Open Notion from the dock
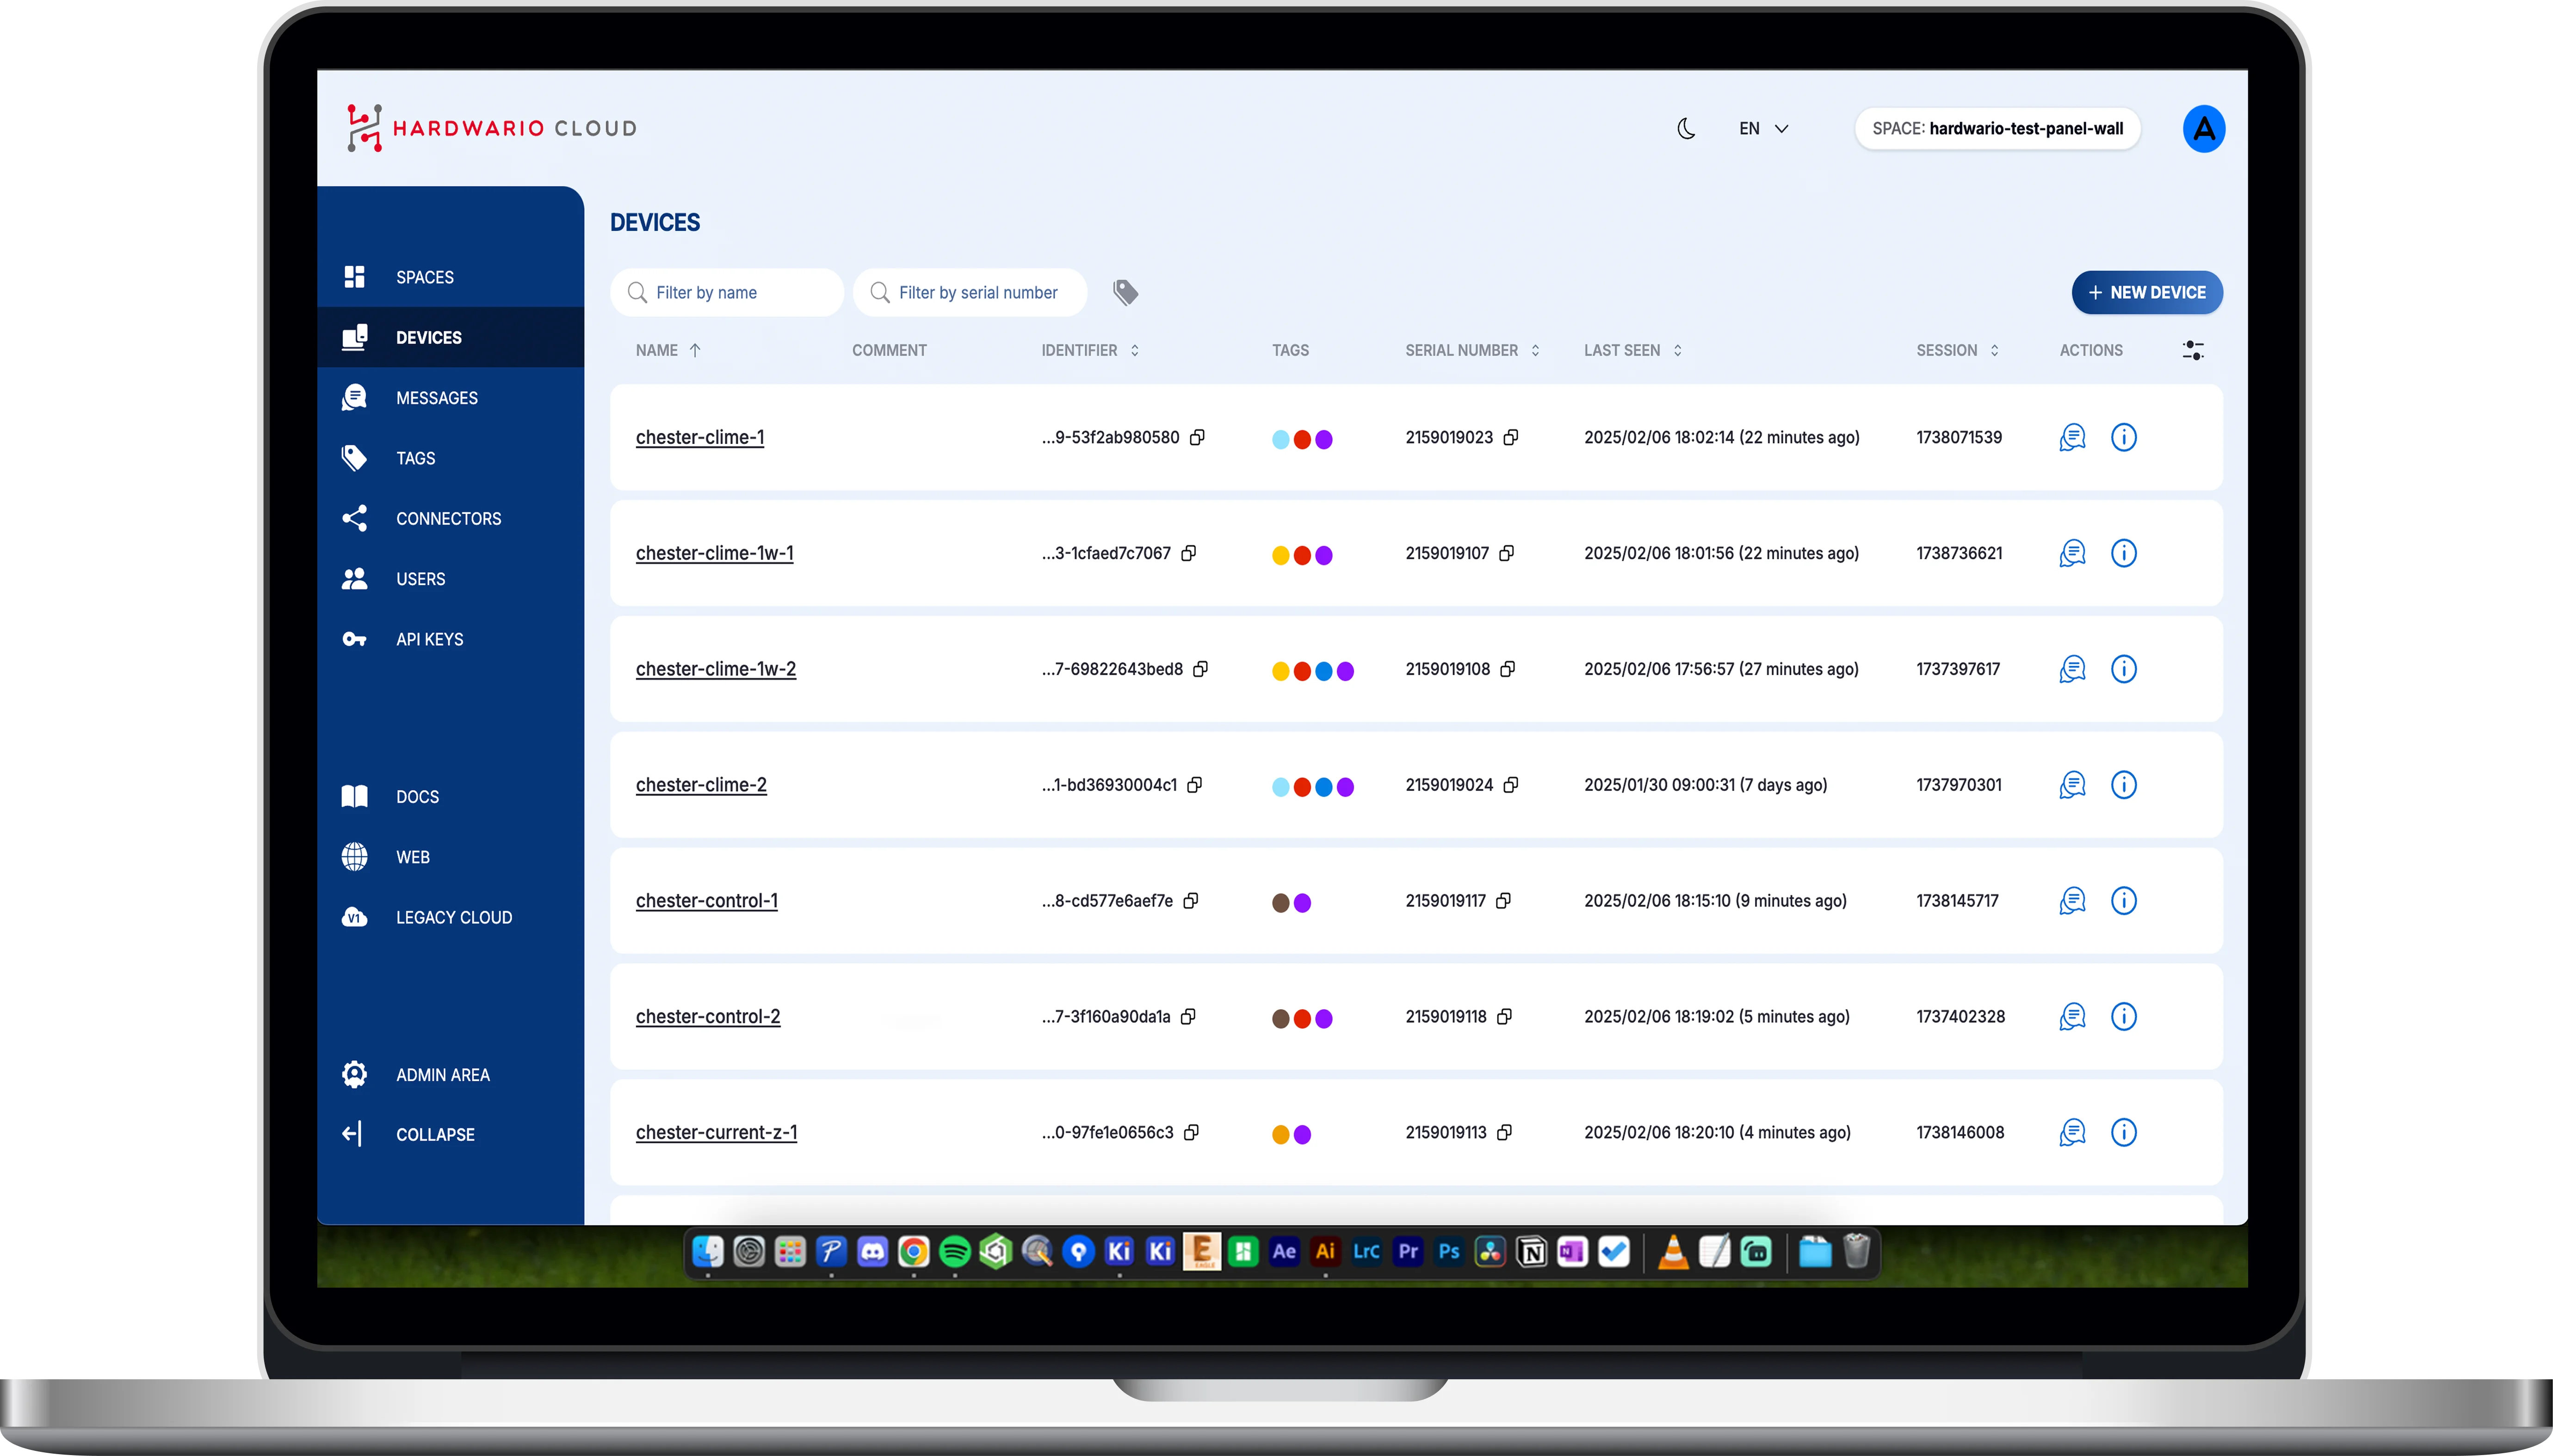The height and width of the screenshot is (1456, 2553). pos(1531,1252)
